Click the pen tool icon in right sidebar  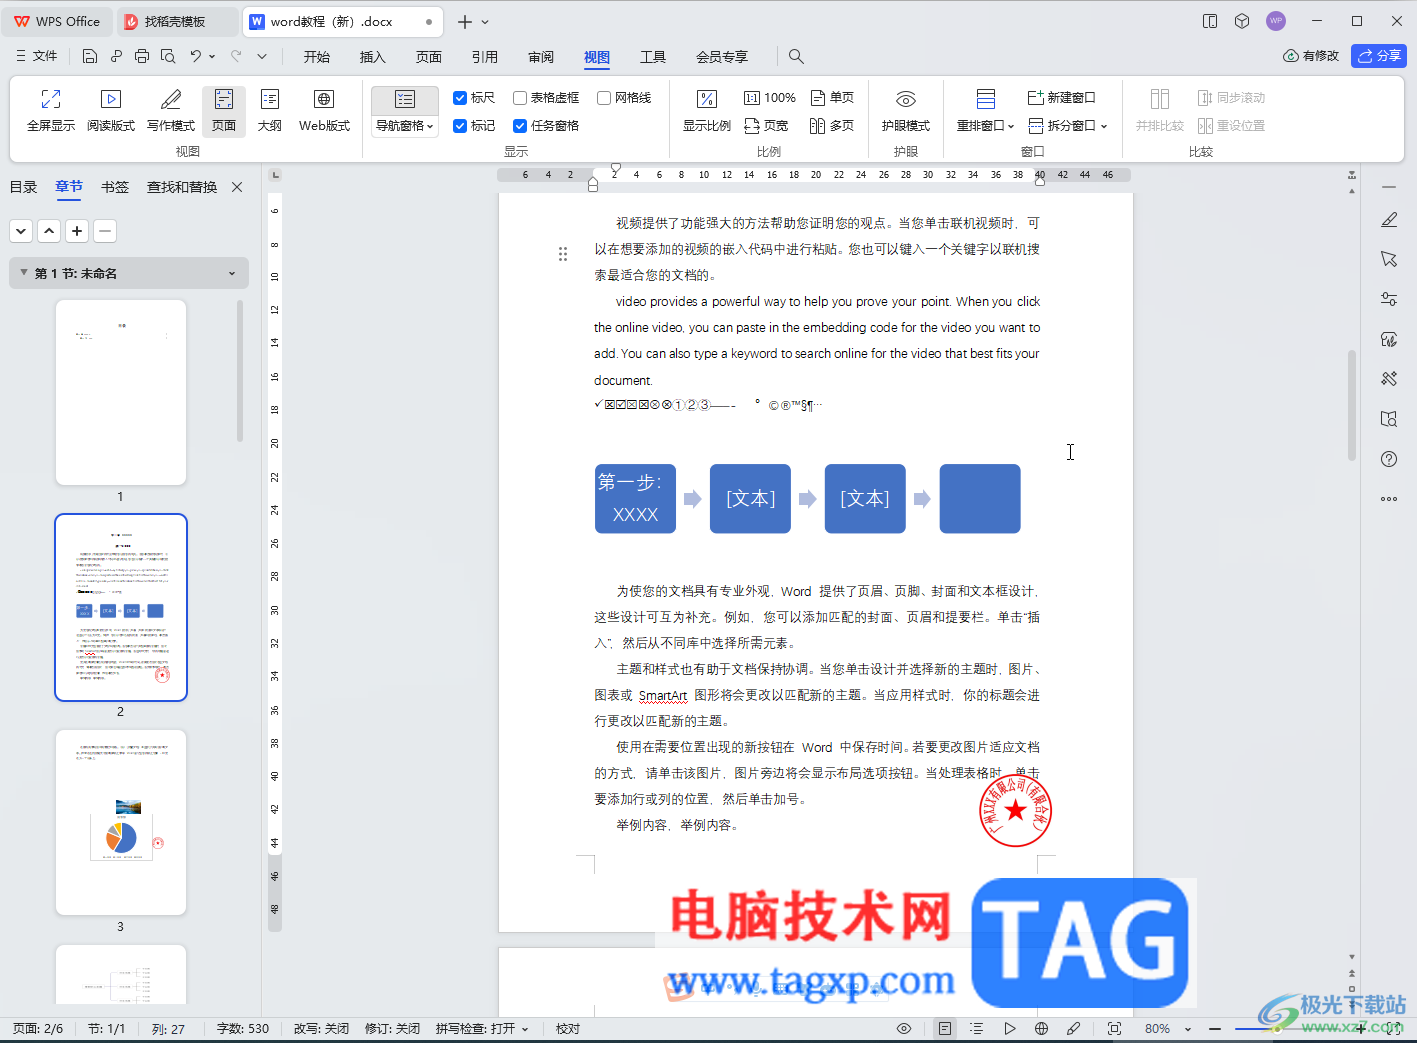pyautogui.click(x=1389, y=220)
